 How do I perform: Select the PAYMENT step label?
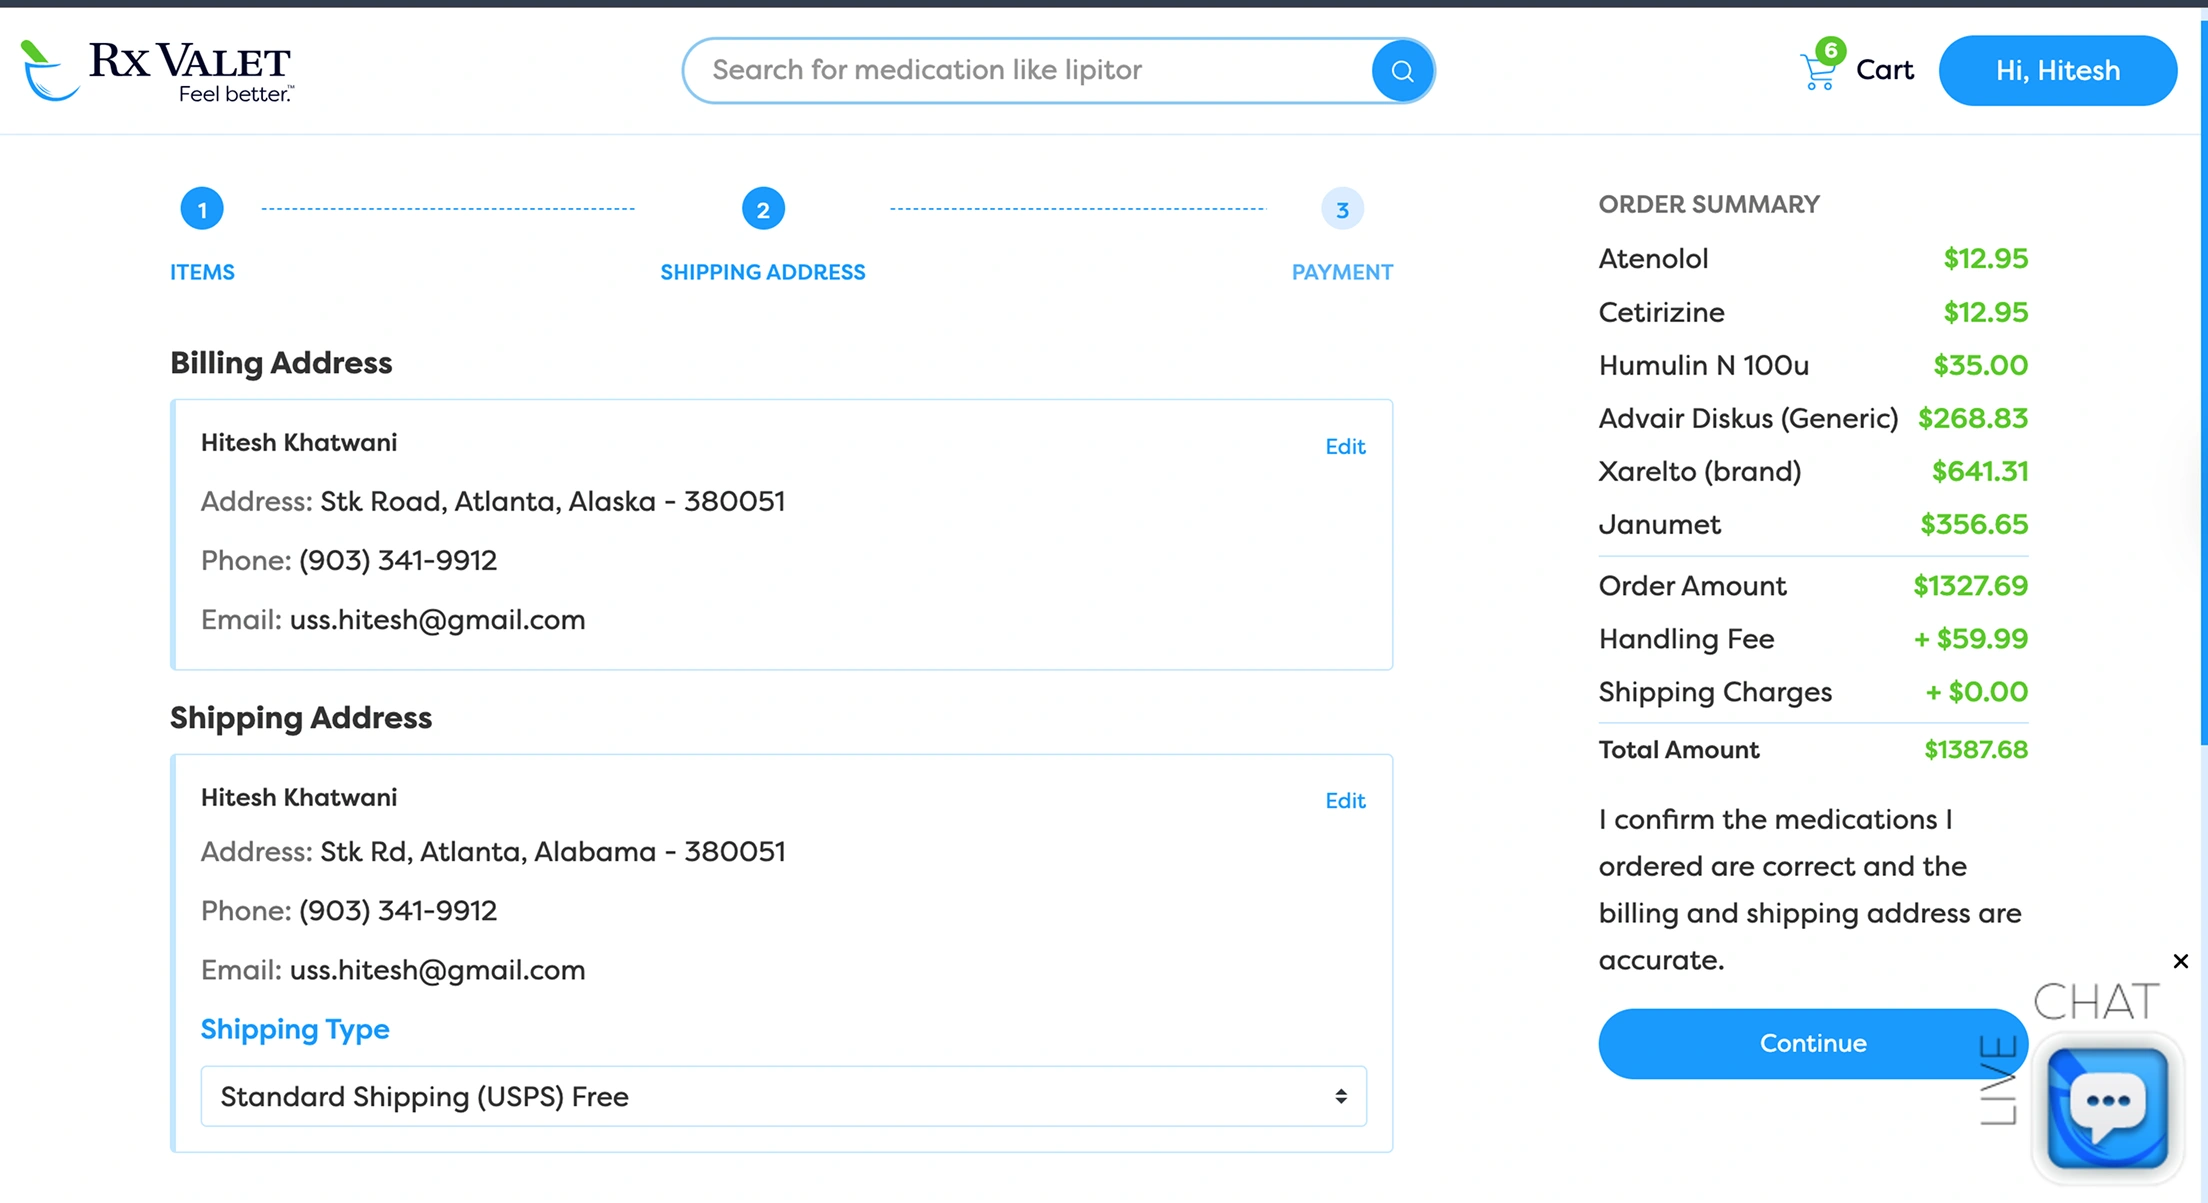[1342, 272]
